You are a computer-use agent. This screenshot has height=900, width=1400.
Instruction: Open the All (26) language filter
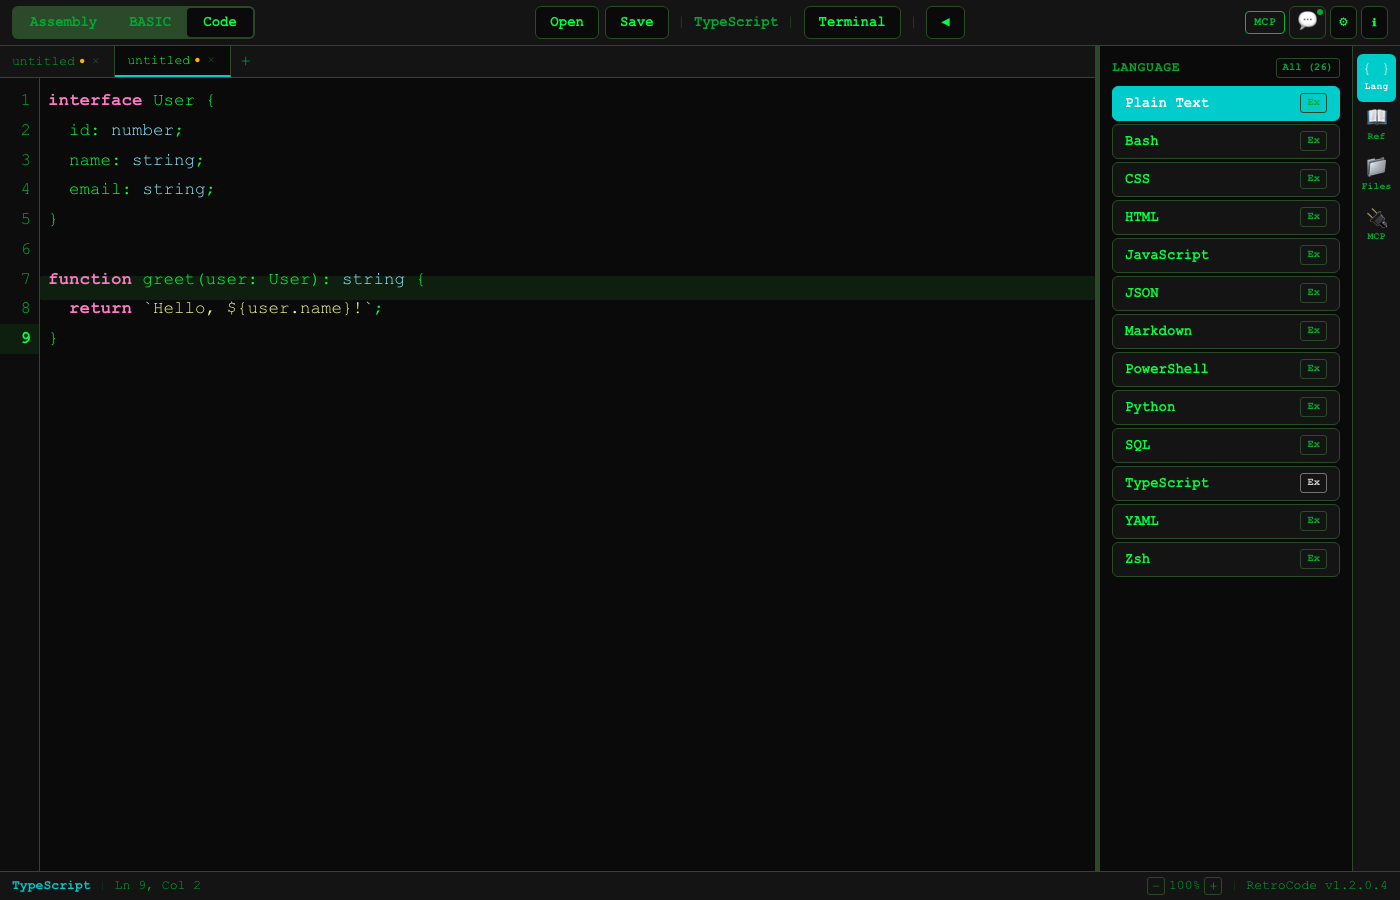tap(1307, 67)
